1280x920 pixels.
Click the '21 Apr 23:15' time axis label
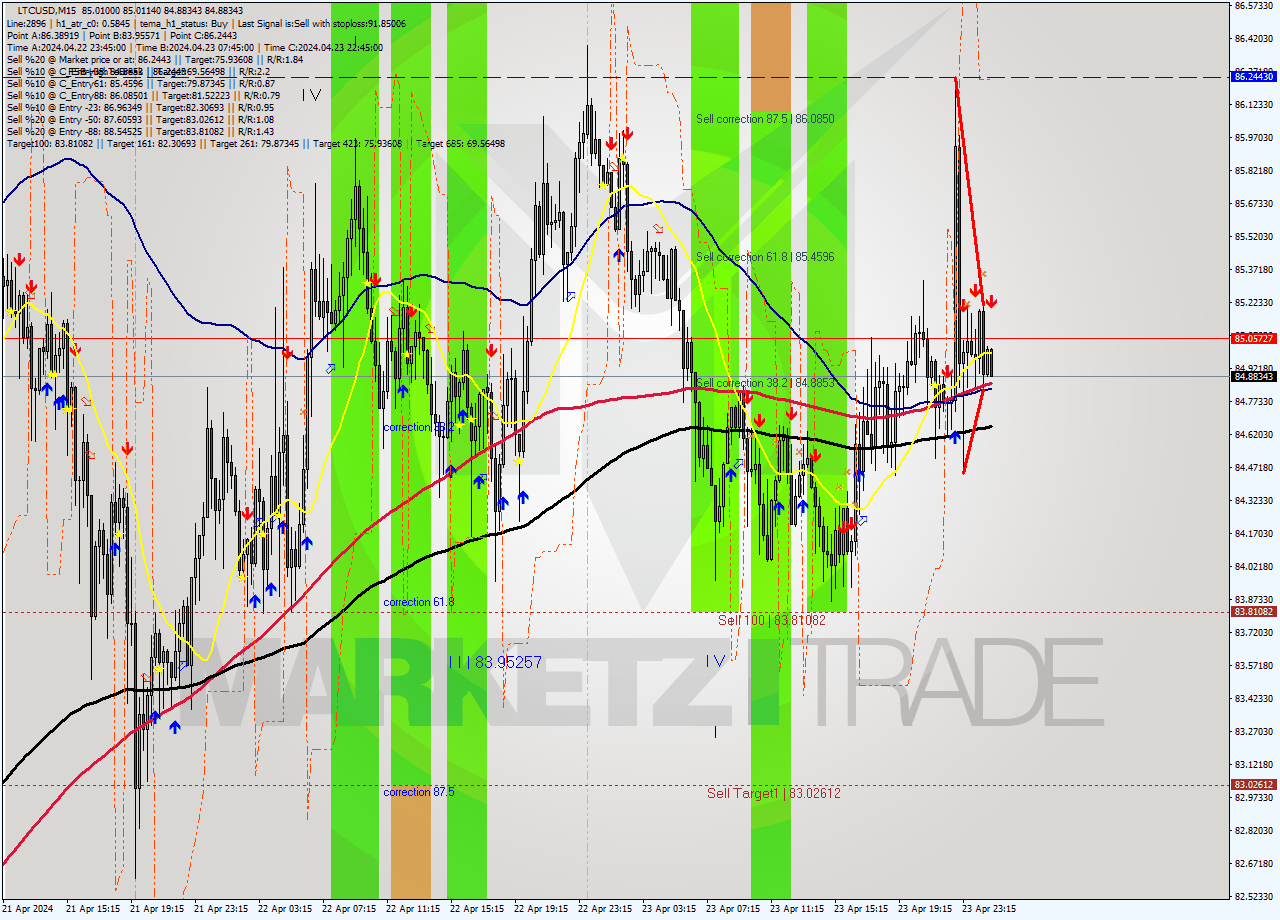click(221, 909)
